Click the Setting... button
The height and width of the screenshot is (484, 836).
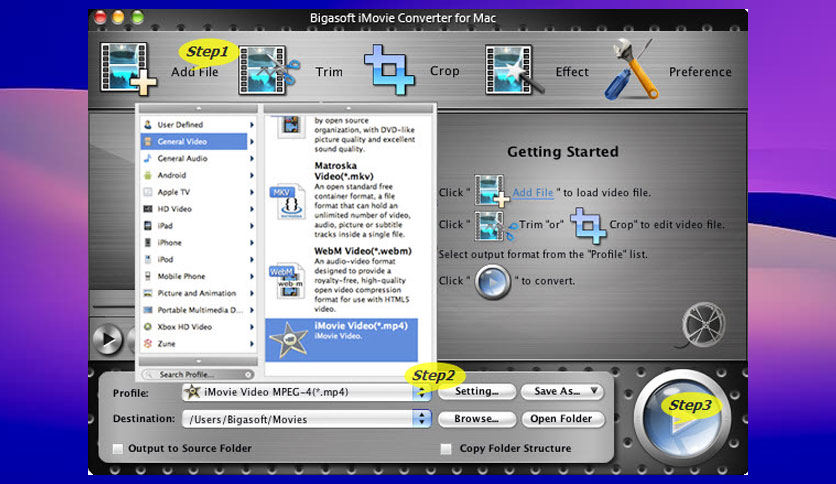point(477,391)
